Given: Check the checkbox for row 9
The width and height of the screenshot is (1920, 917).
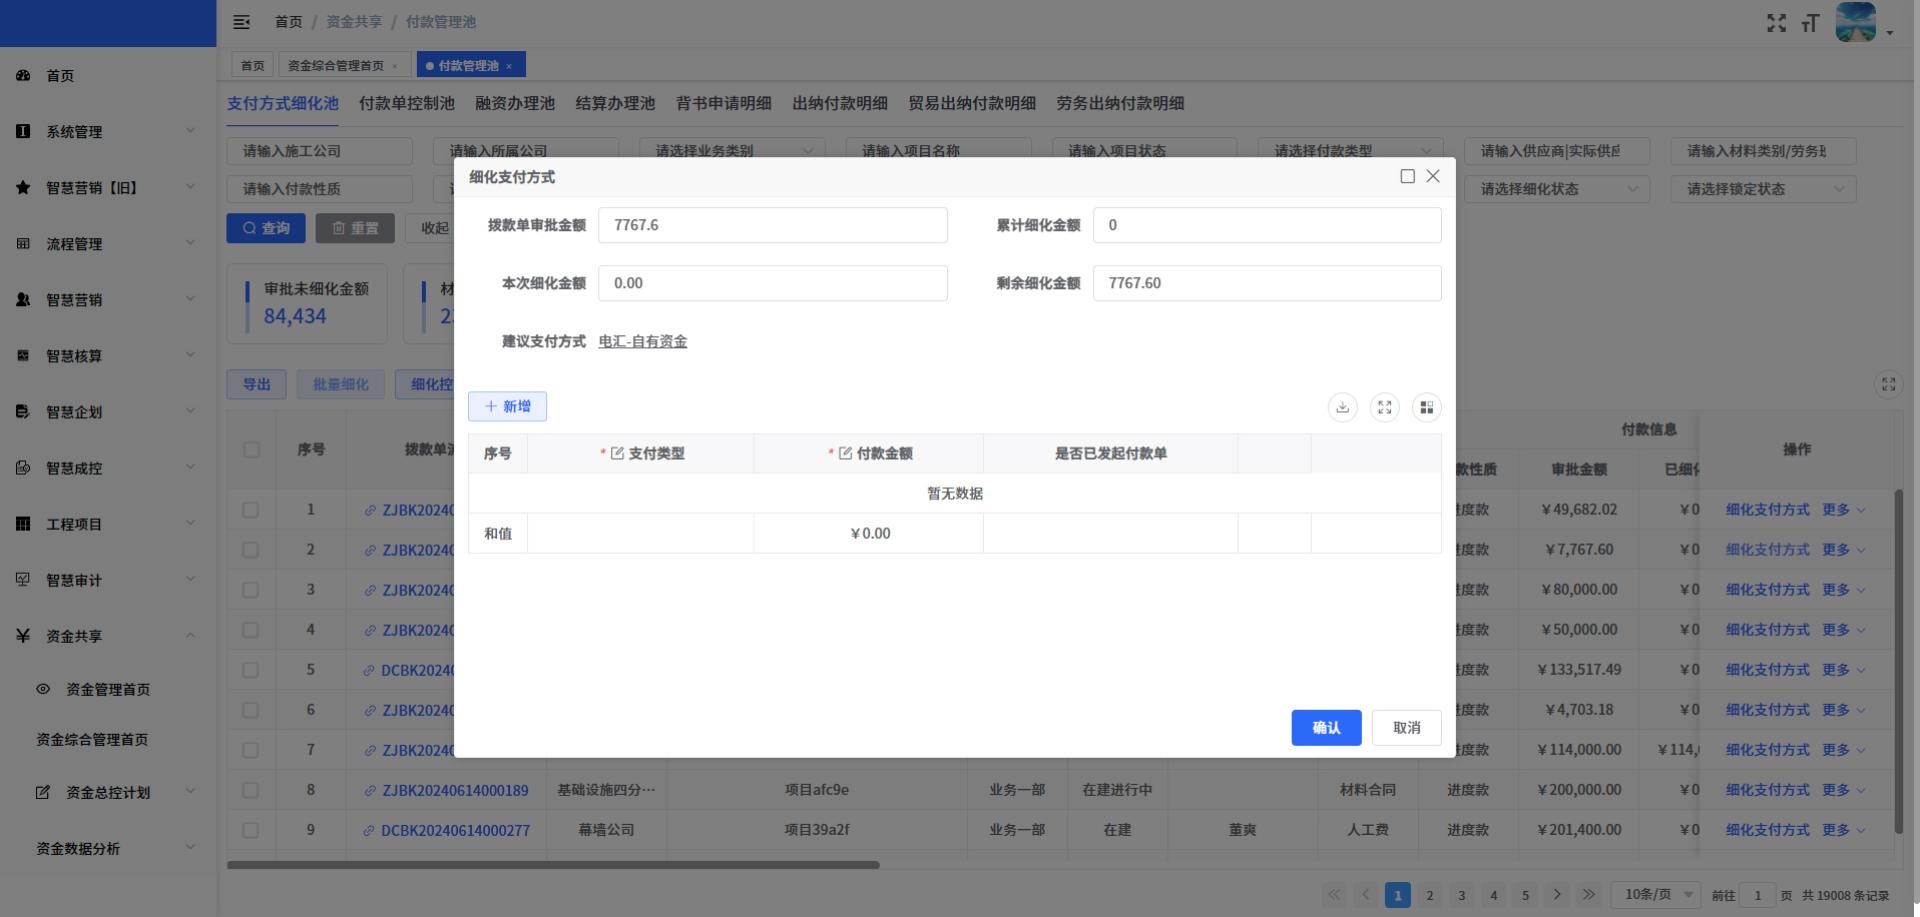Looking at the screenshot, I should [x=251, y=830].
